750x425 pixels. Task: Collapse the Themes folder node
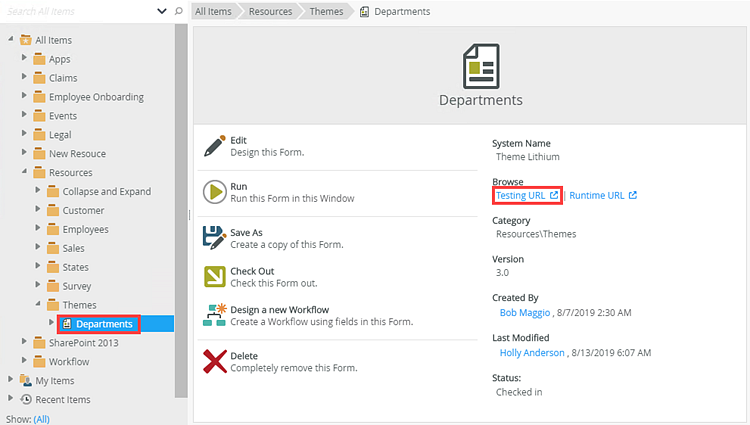(39, 305)
